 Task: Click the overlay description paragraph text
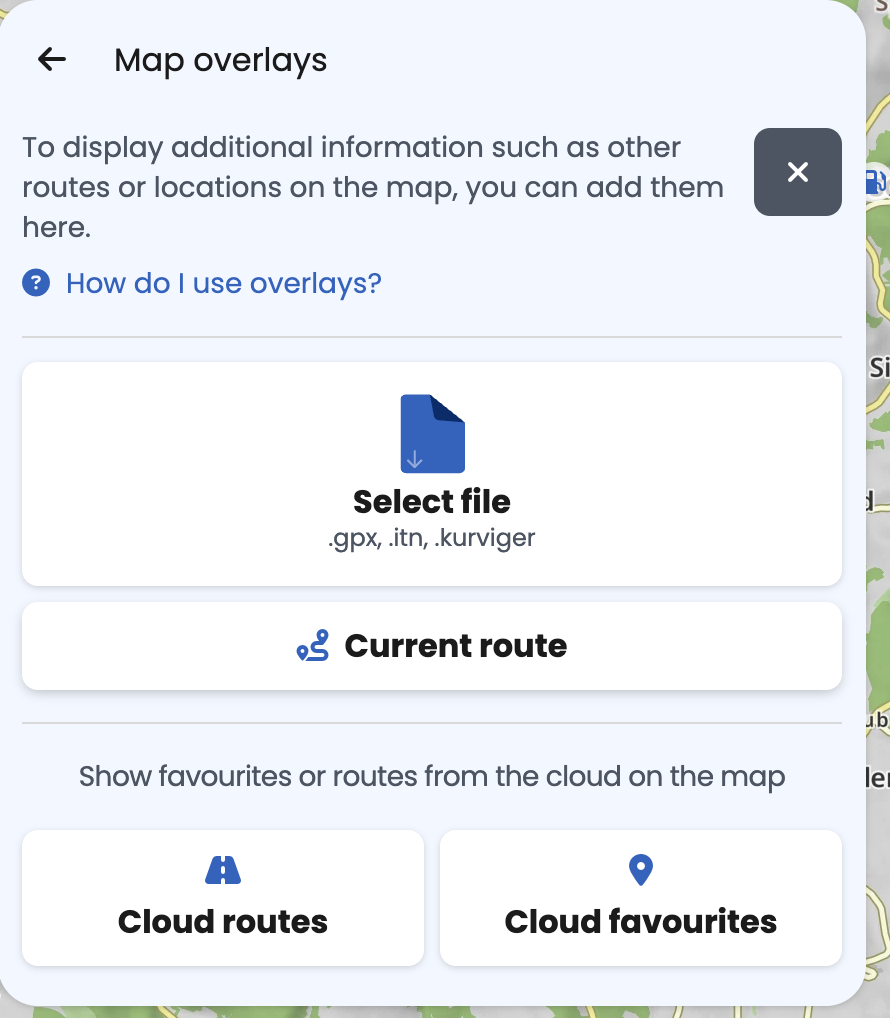[x=372, y=187]
